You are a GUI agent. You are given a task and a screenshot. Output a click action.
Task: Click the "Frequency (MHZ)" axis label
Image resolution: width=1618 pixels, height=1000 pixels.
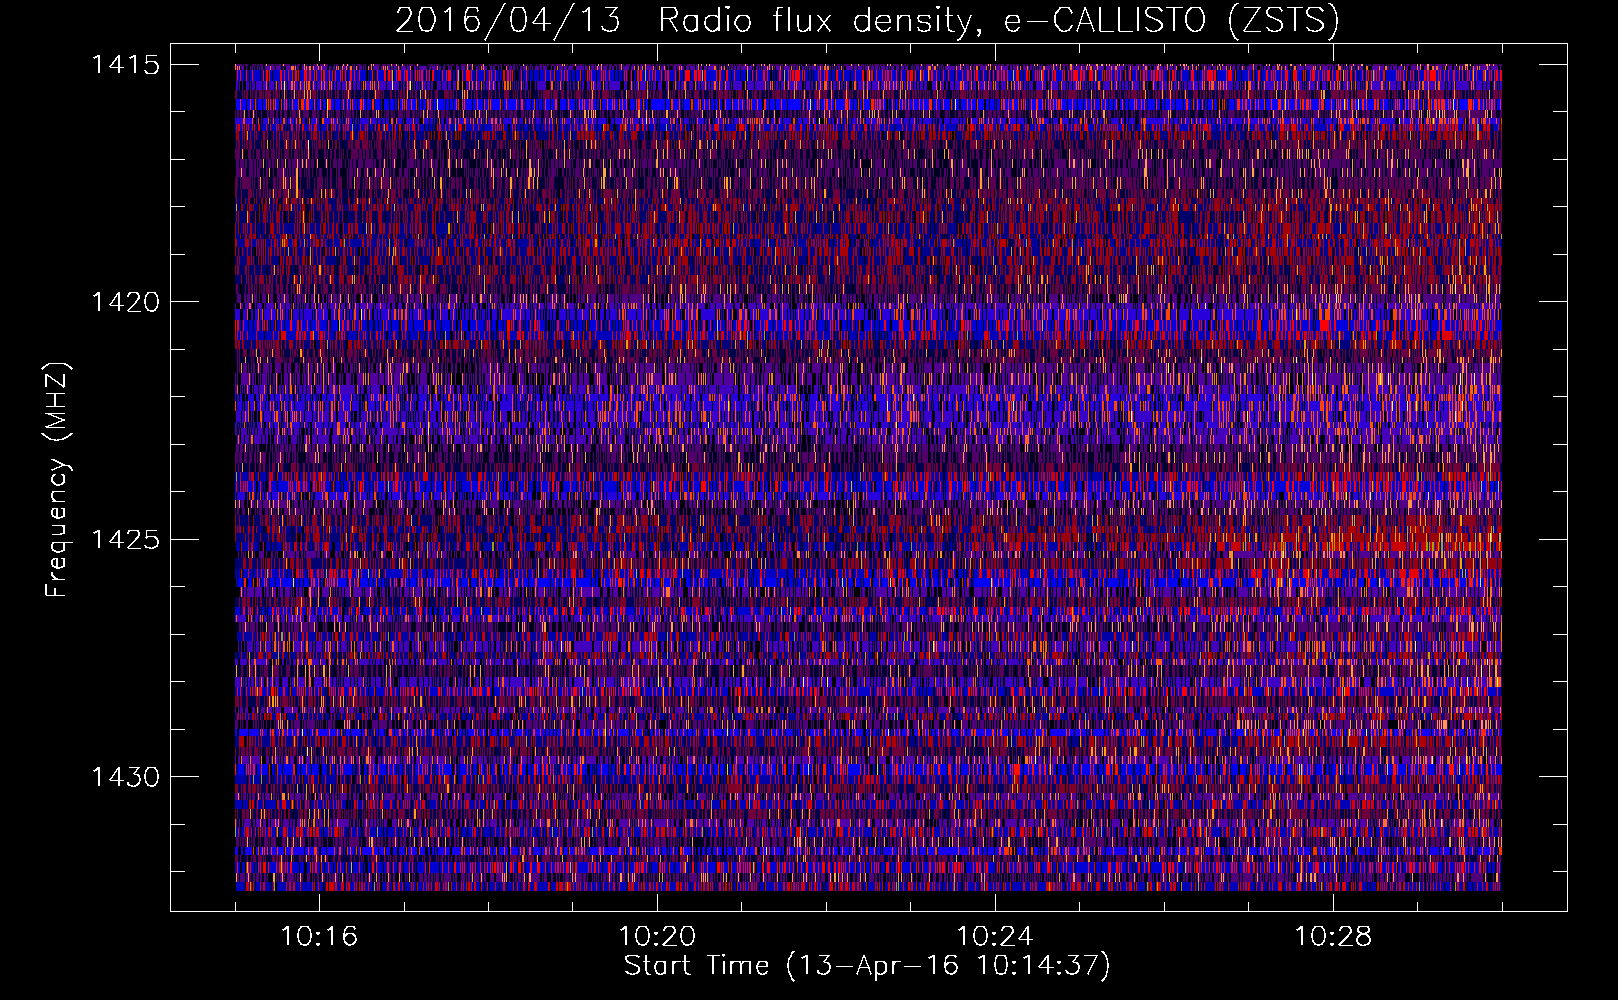(x=57, y=480)
